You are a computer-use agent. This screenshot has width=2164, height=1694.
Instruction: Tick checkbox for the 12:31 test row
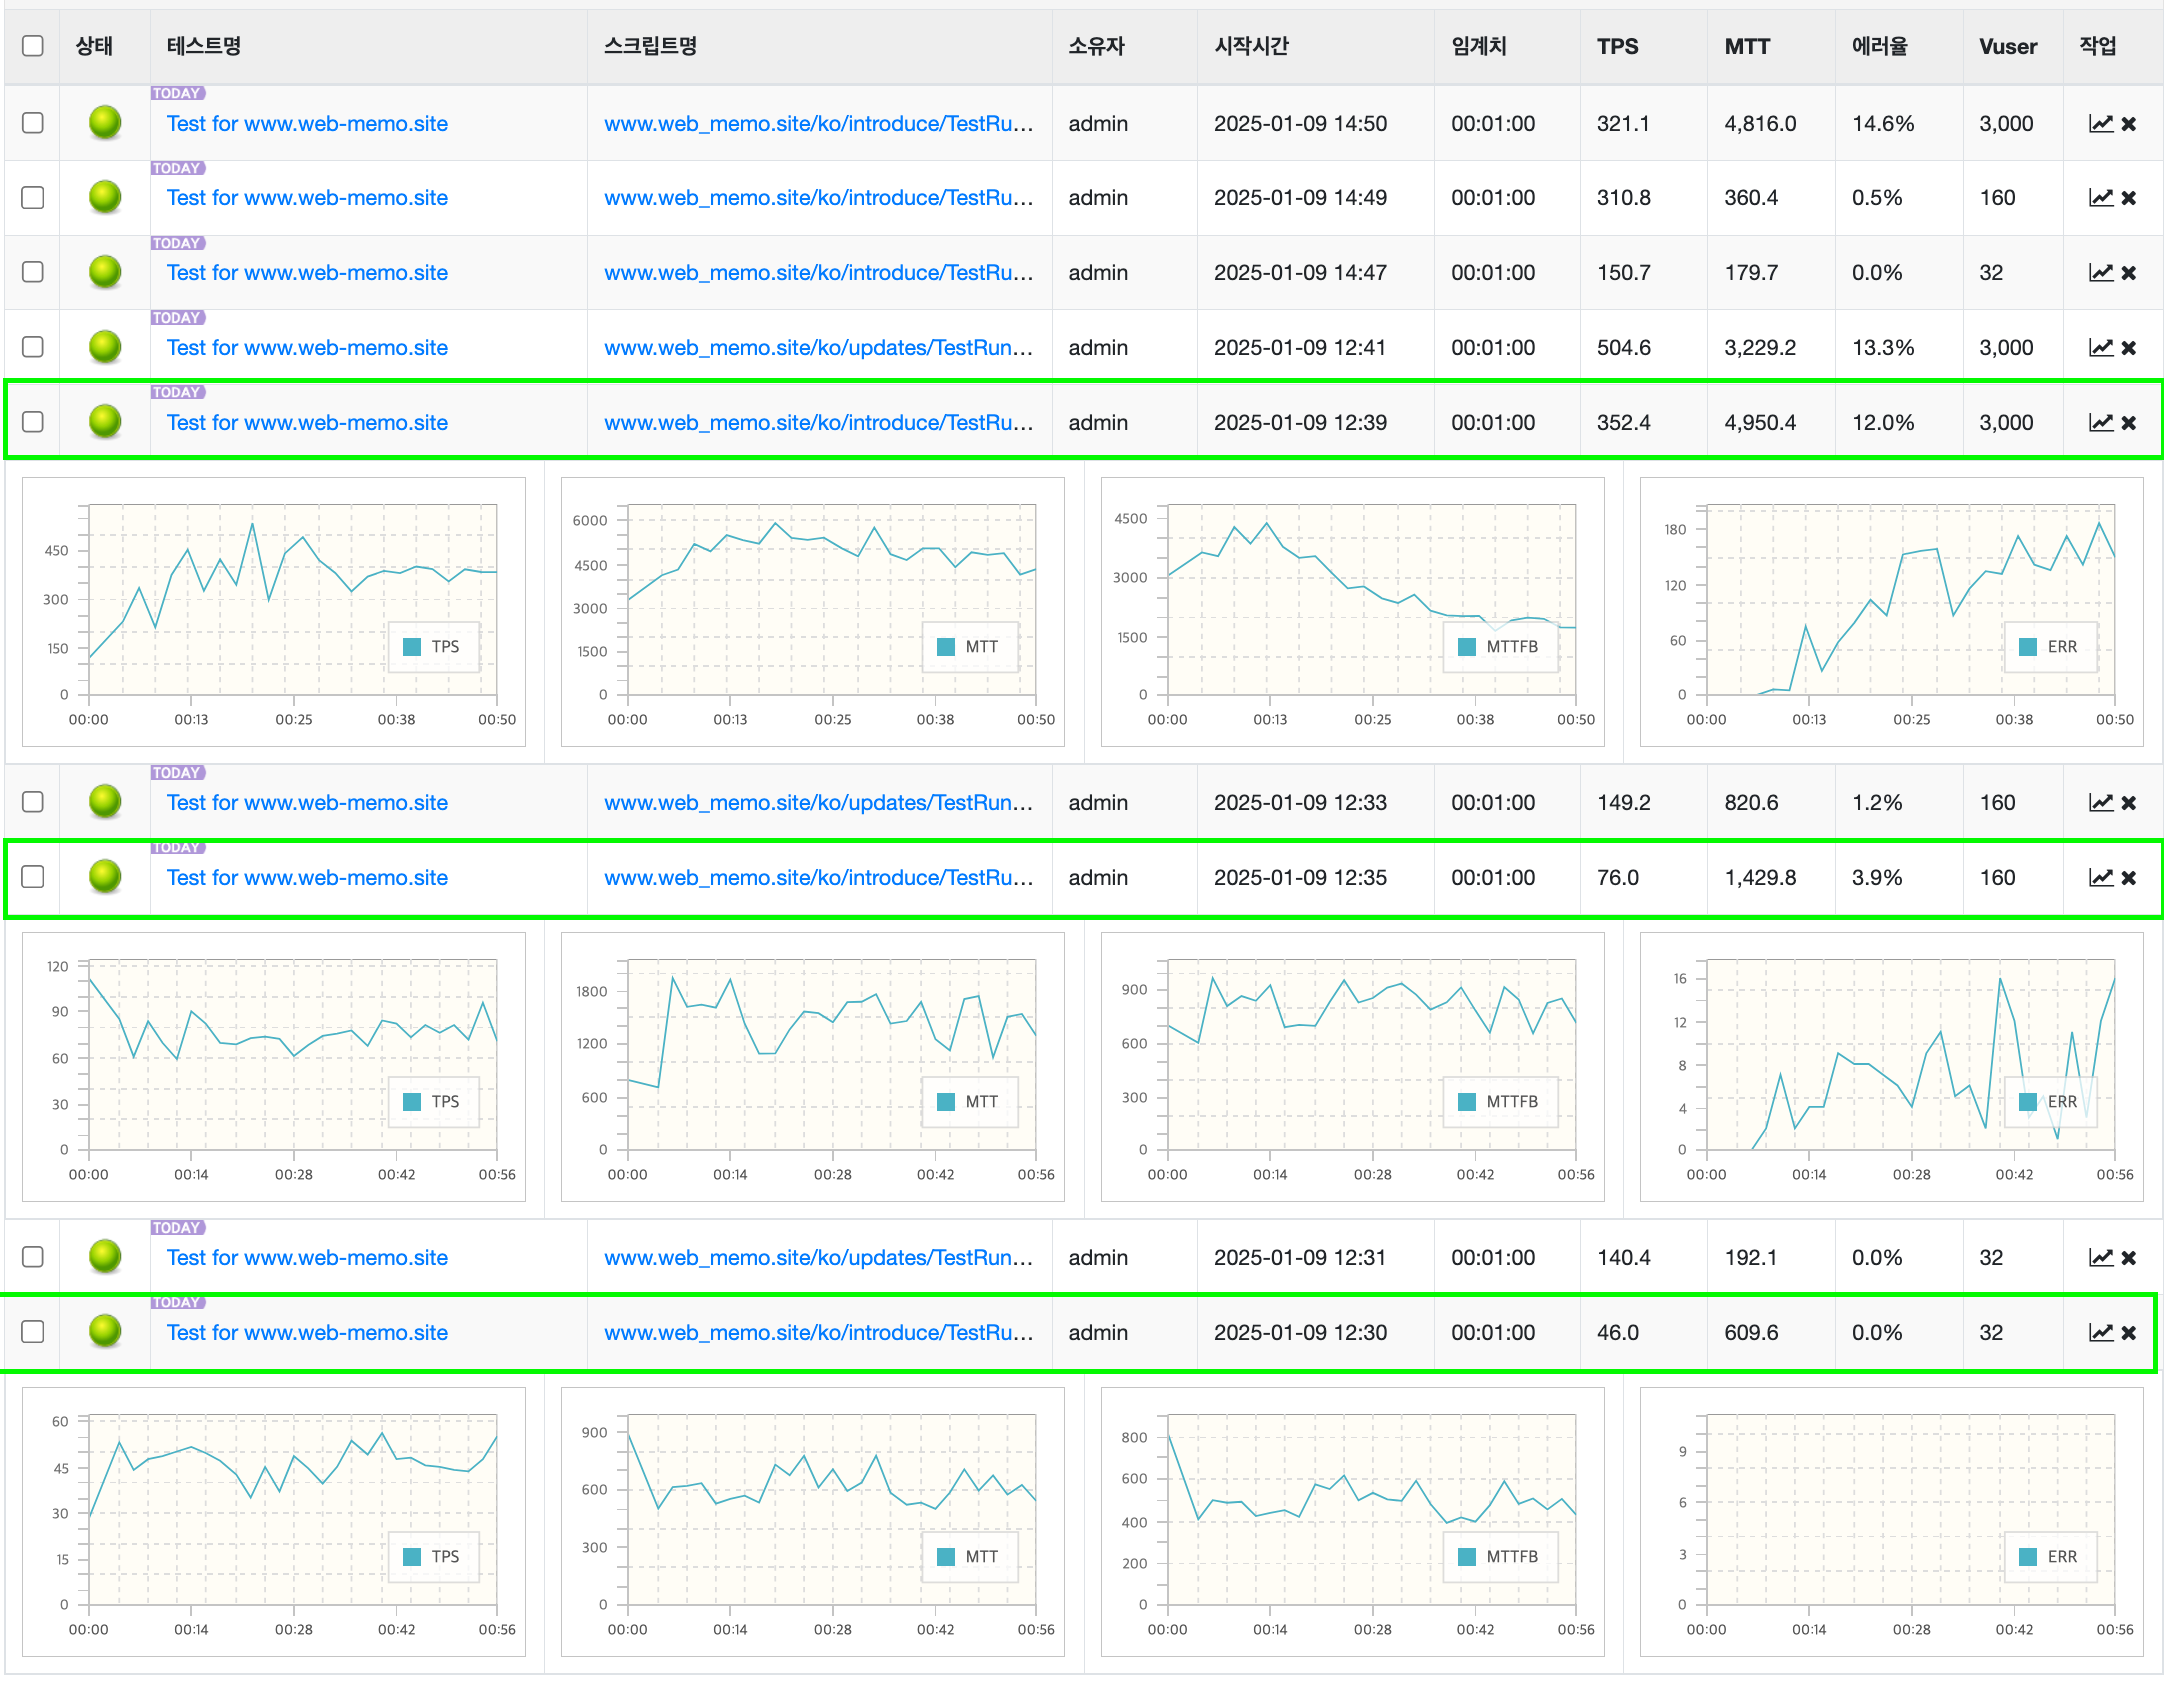(33, 1257)
